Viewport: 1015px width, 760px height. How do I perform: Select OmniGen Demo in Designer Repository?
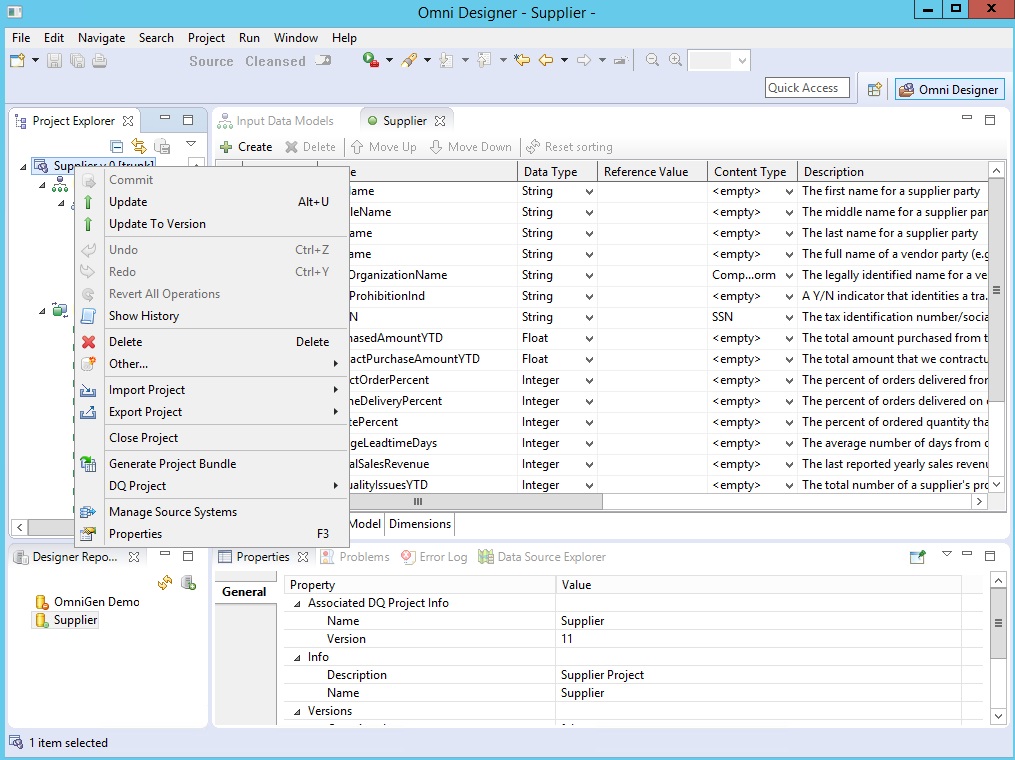96,602
